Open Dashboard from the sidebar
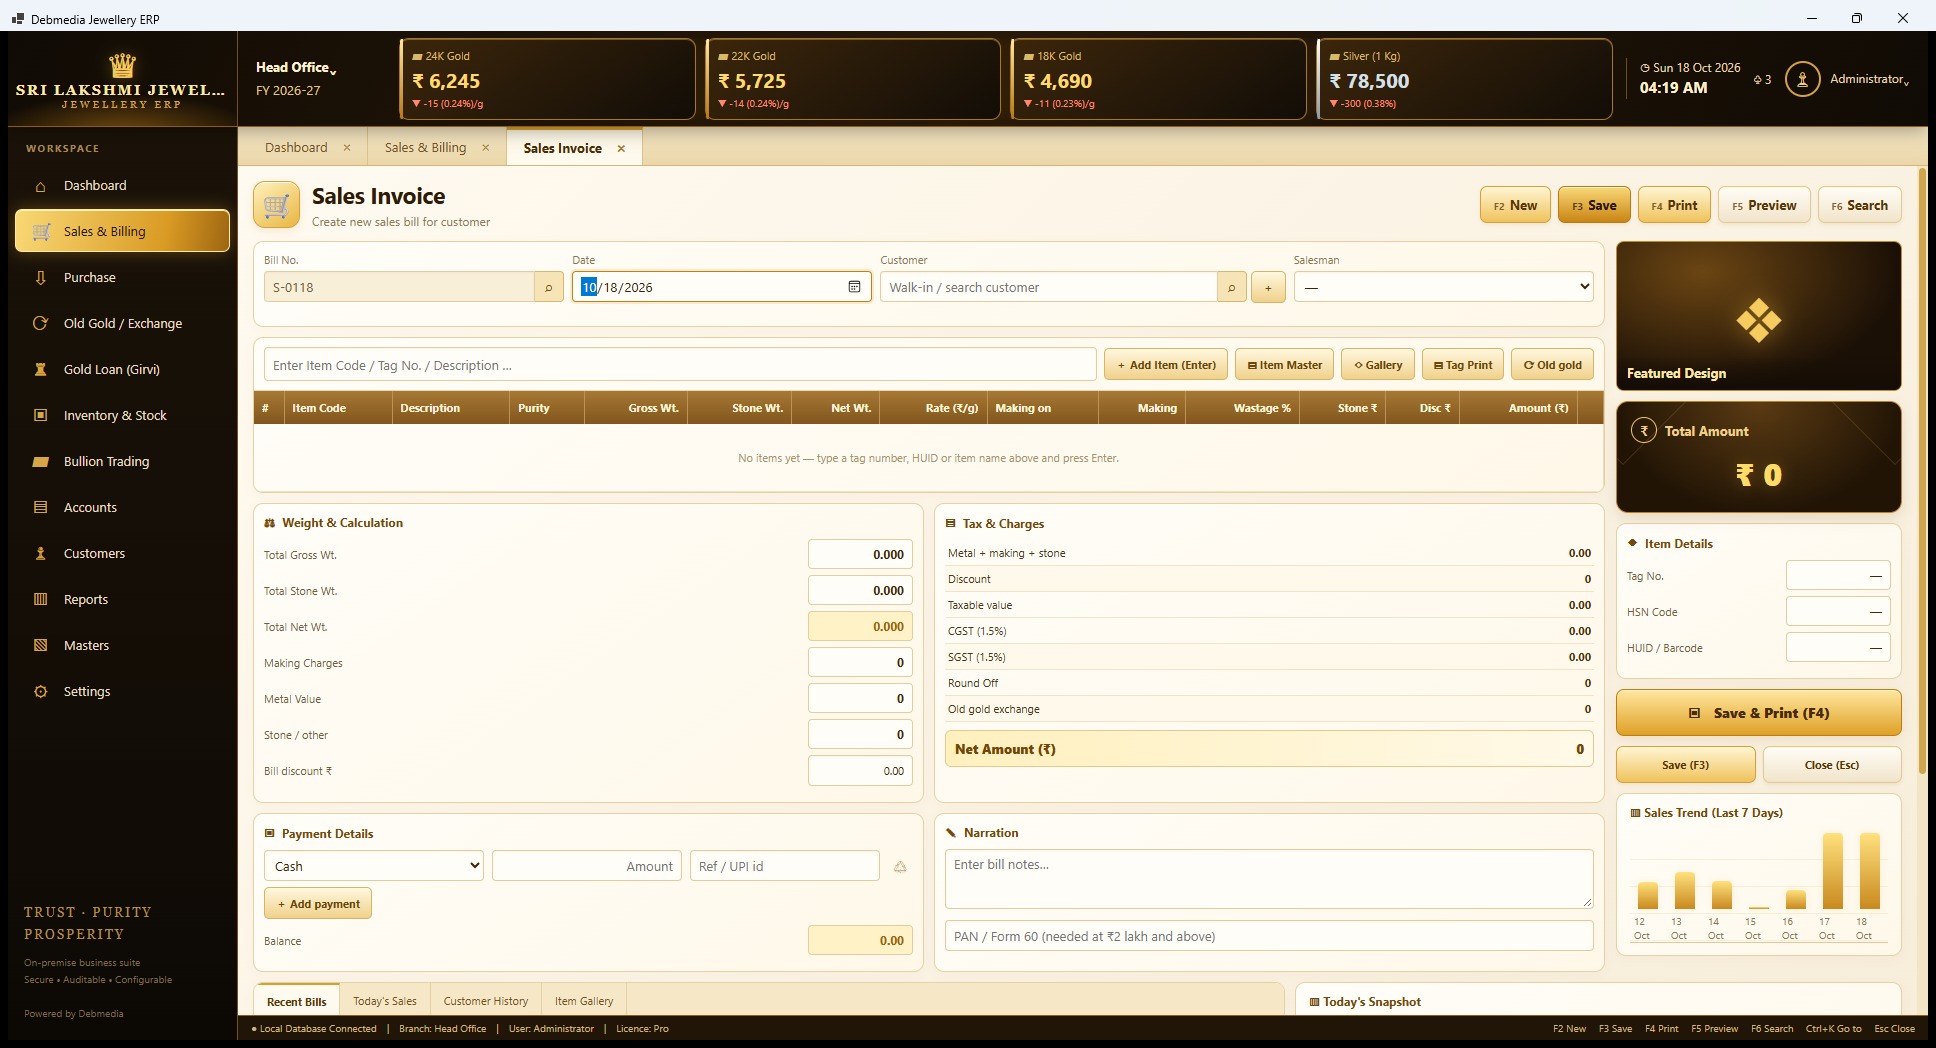 tap(122, 186)
